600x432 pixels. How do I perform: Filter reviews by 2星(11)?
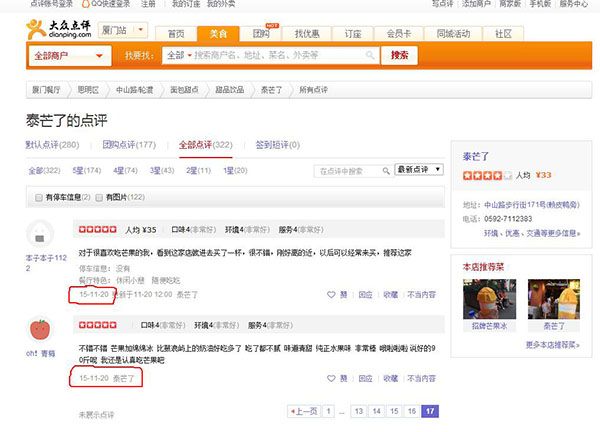[198, 171]
